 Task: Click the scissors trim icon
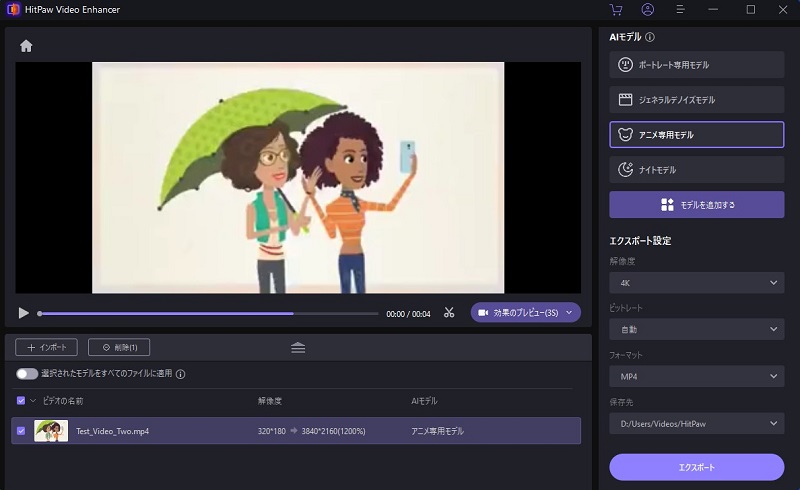pos(449,313)
